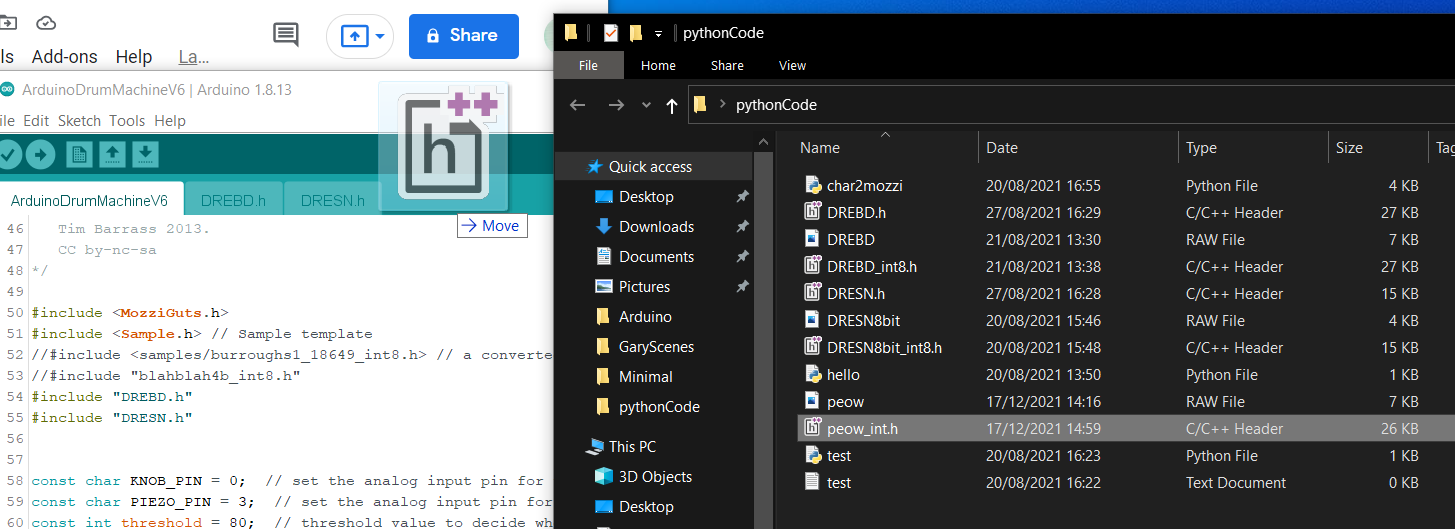This screenshot has height=529, width=1455.
Task: Click the peow_int.h header file icon
Action: coord(813,429)
